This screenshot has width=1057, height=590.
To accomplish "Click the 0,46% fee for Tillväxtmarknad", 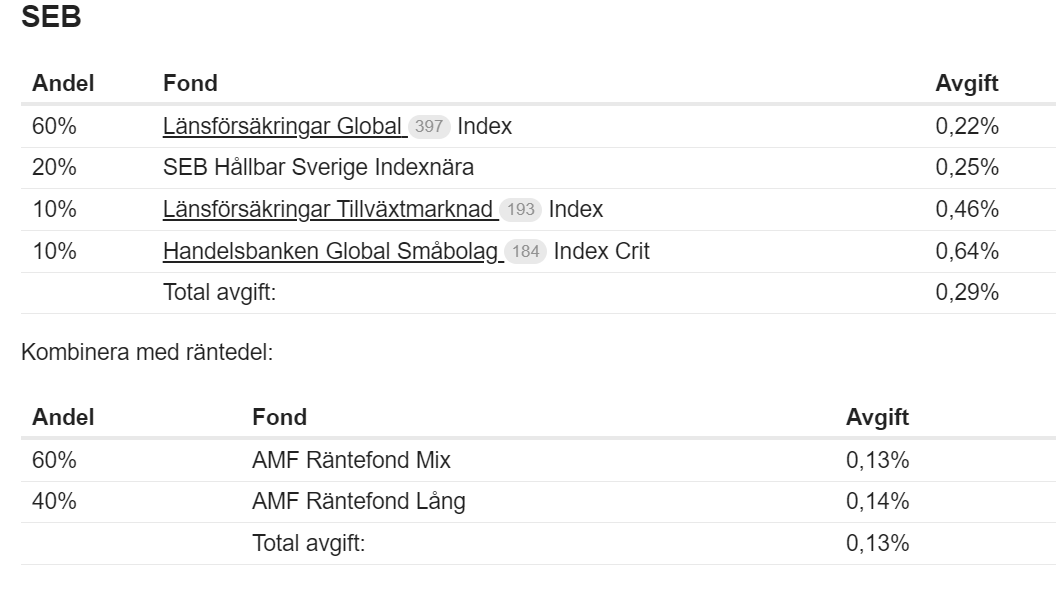I will coord(967,209).
